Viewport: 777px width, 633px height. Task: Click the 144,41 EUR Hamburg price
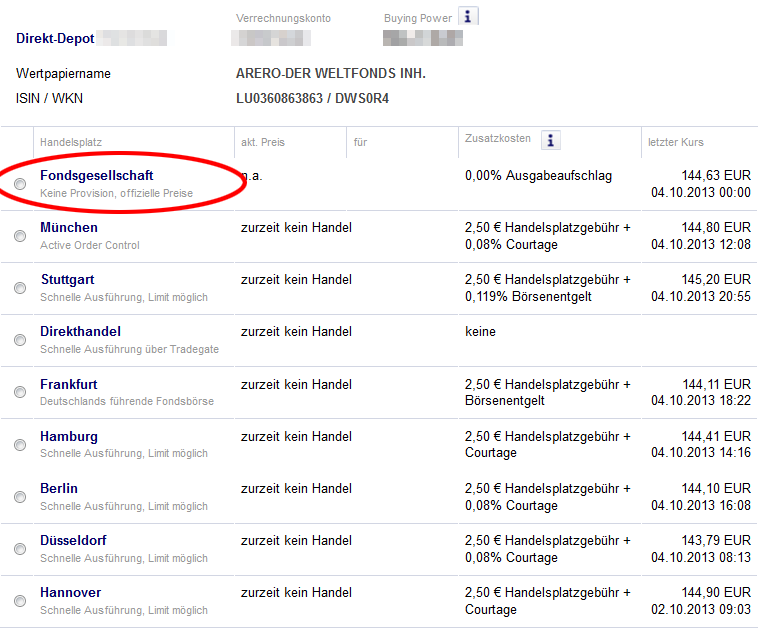click(x=716, y=437)
